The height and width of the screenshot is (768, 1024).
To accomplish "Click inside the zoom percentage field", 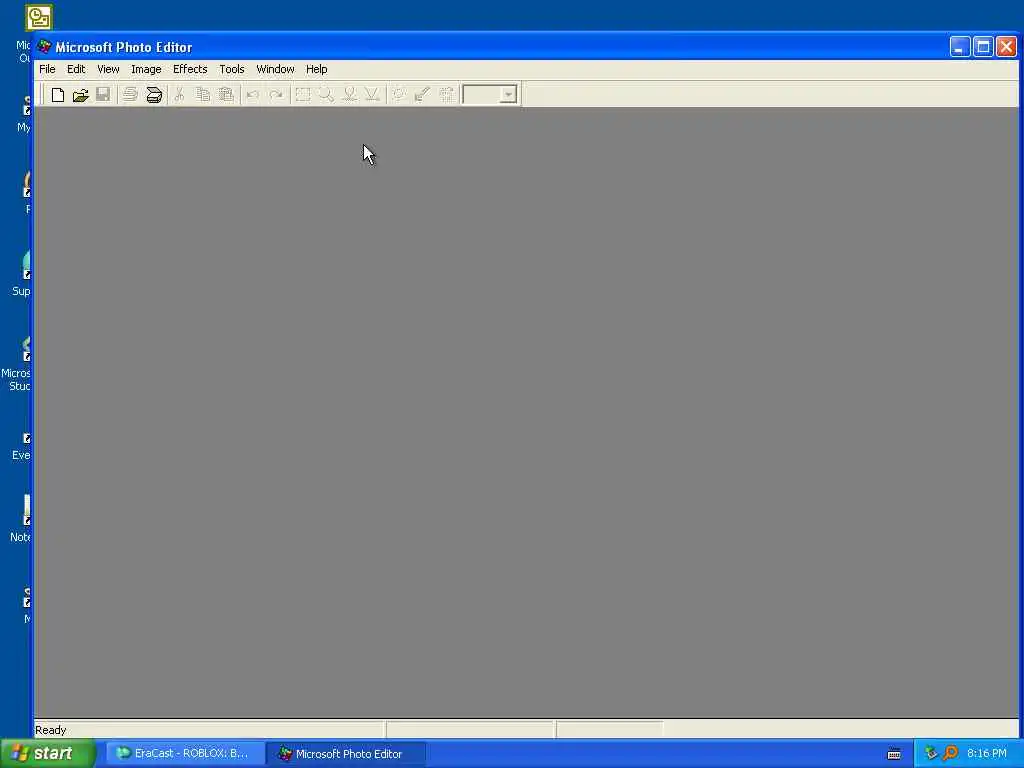I will point(481,95).
